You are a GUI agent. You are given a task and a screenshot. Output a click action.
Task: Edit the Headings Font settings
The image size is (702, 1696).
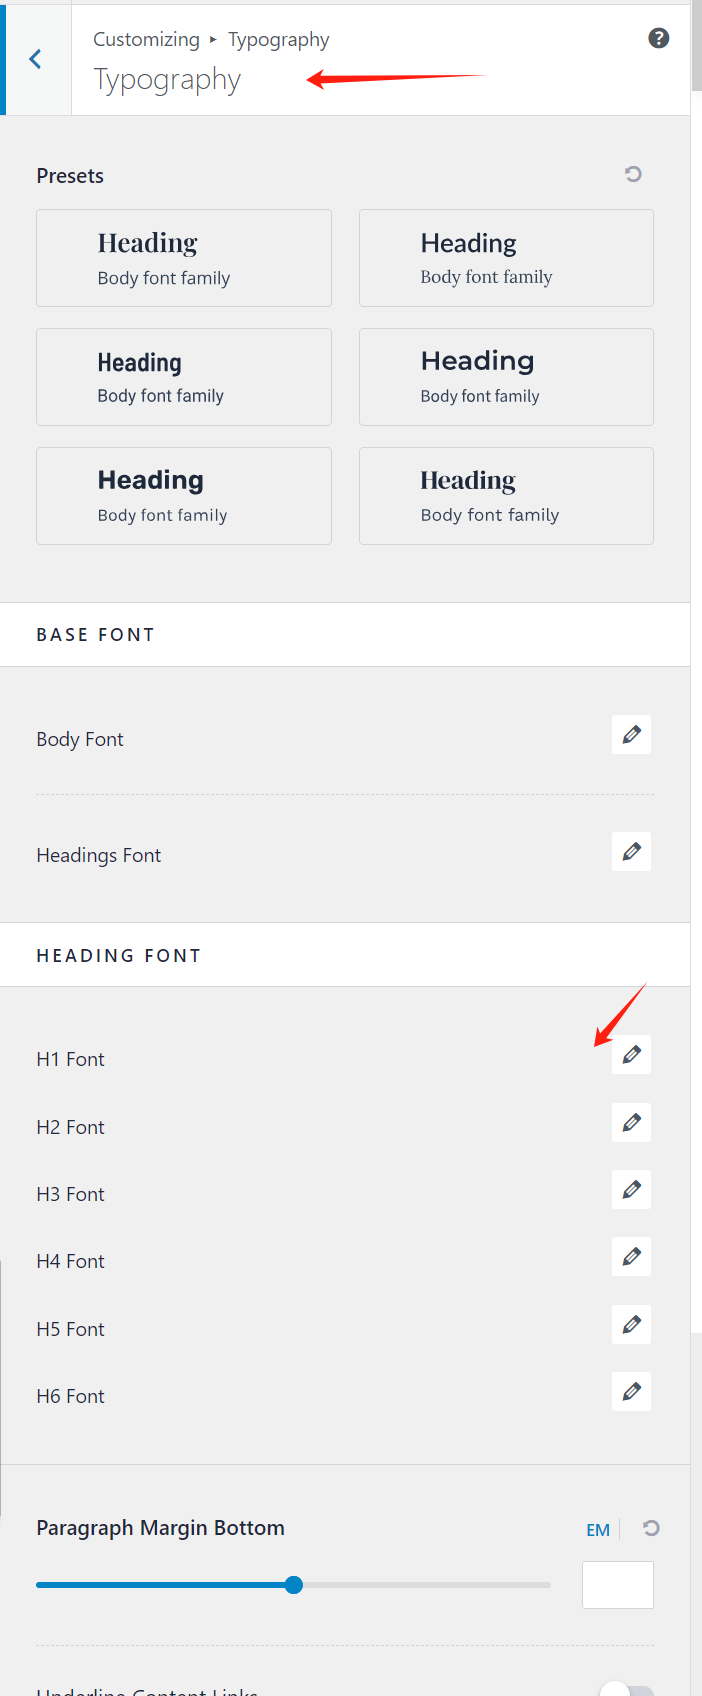tap(631, 852)
